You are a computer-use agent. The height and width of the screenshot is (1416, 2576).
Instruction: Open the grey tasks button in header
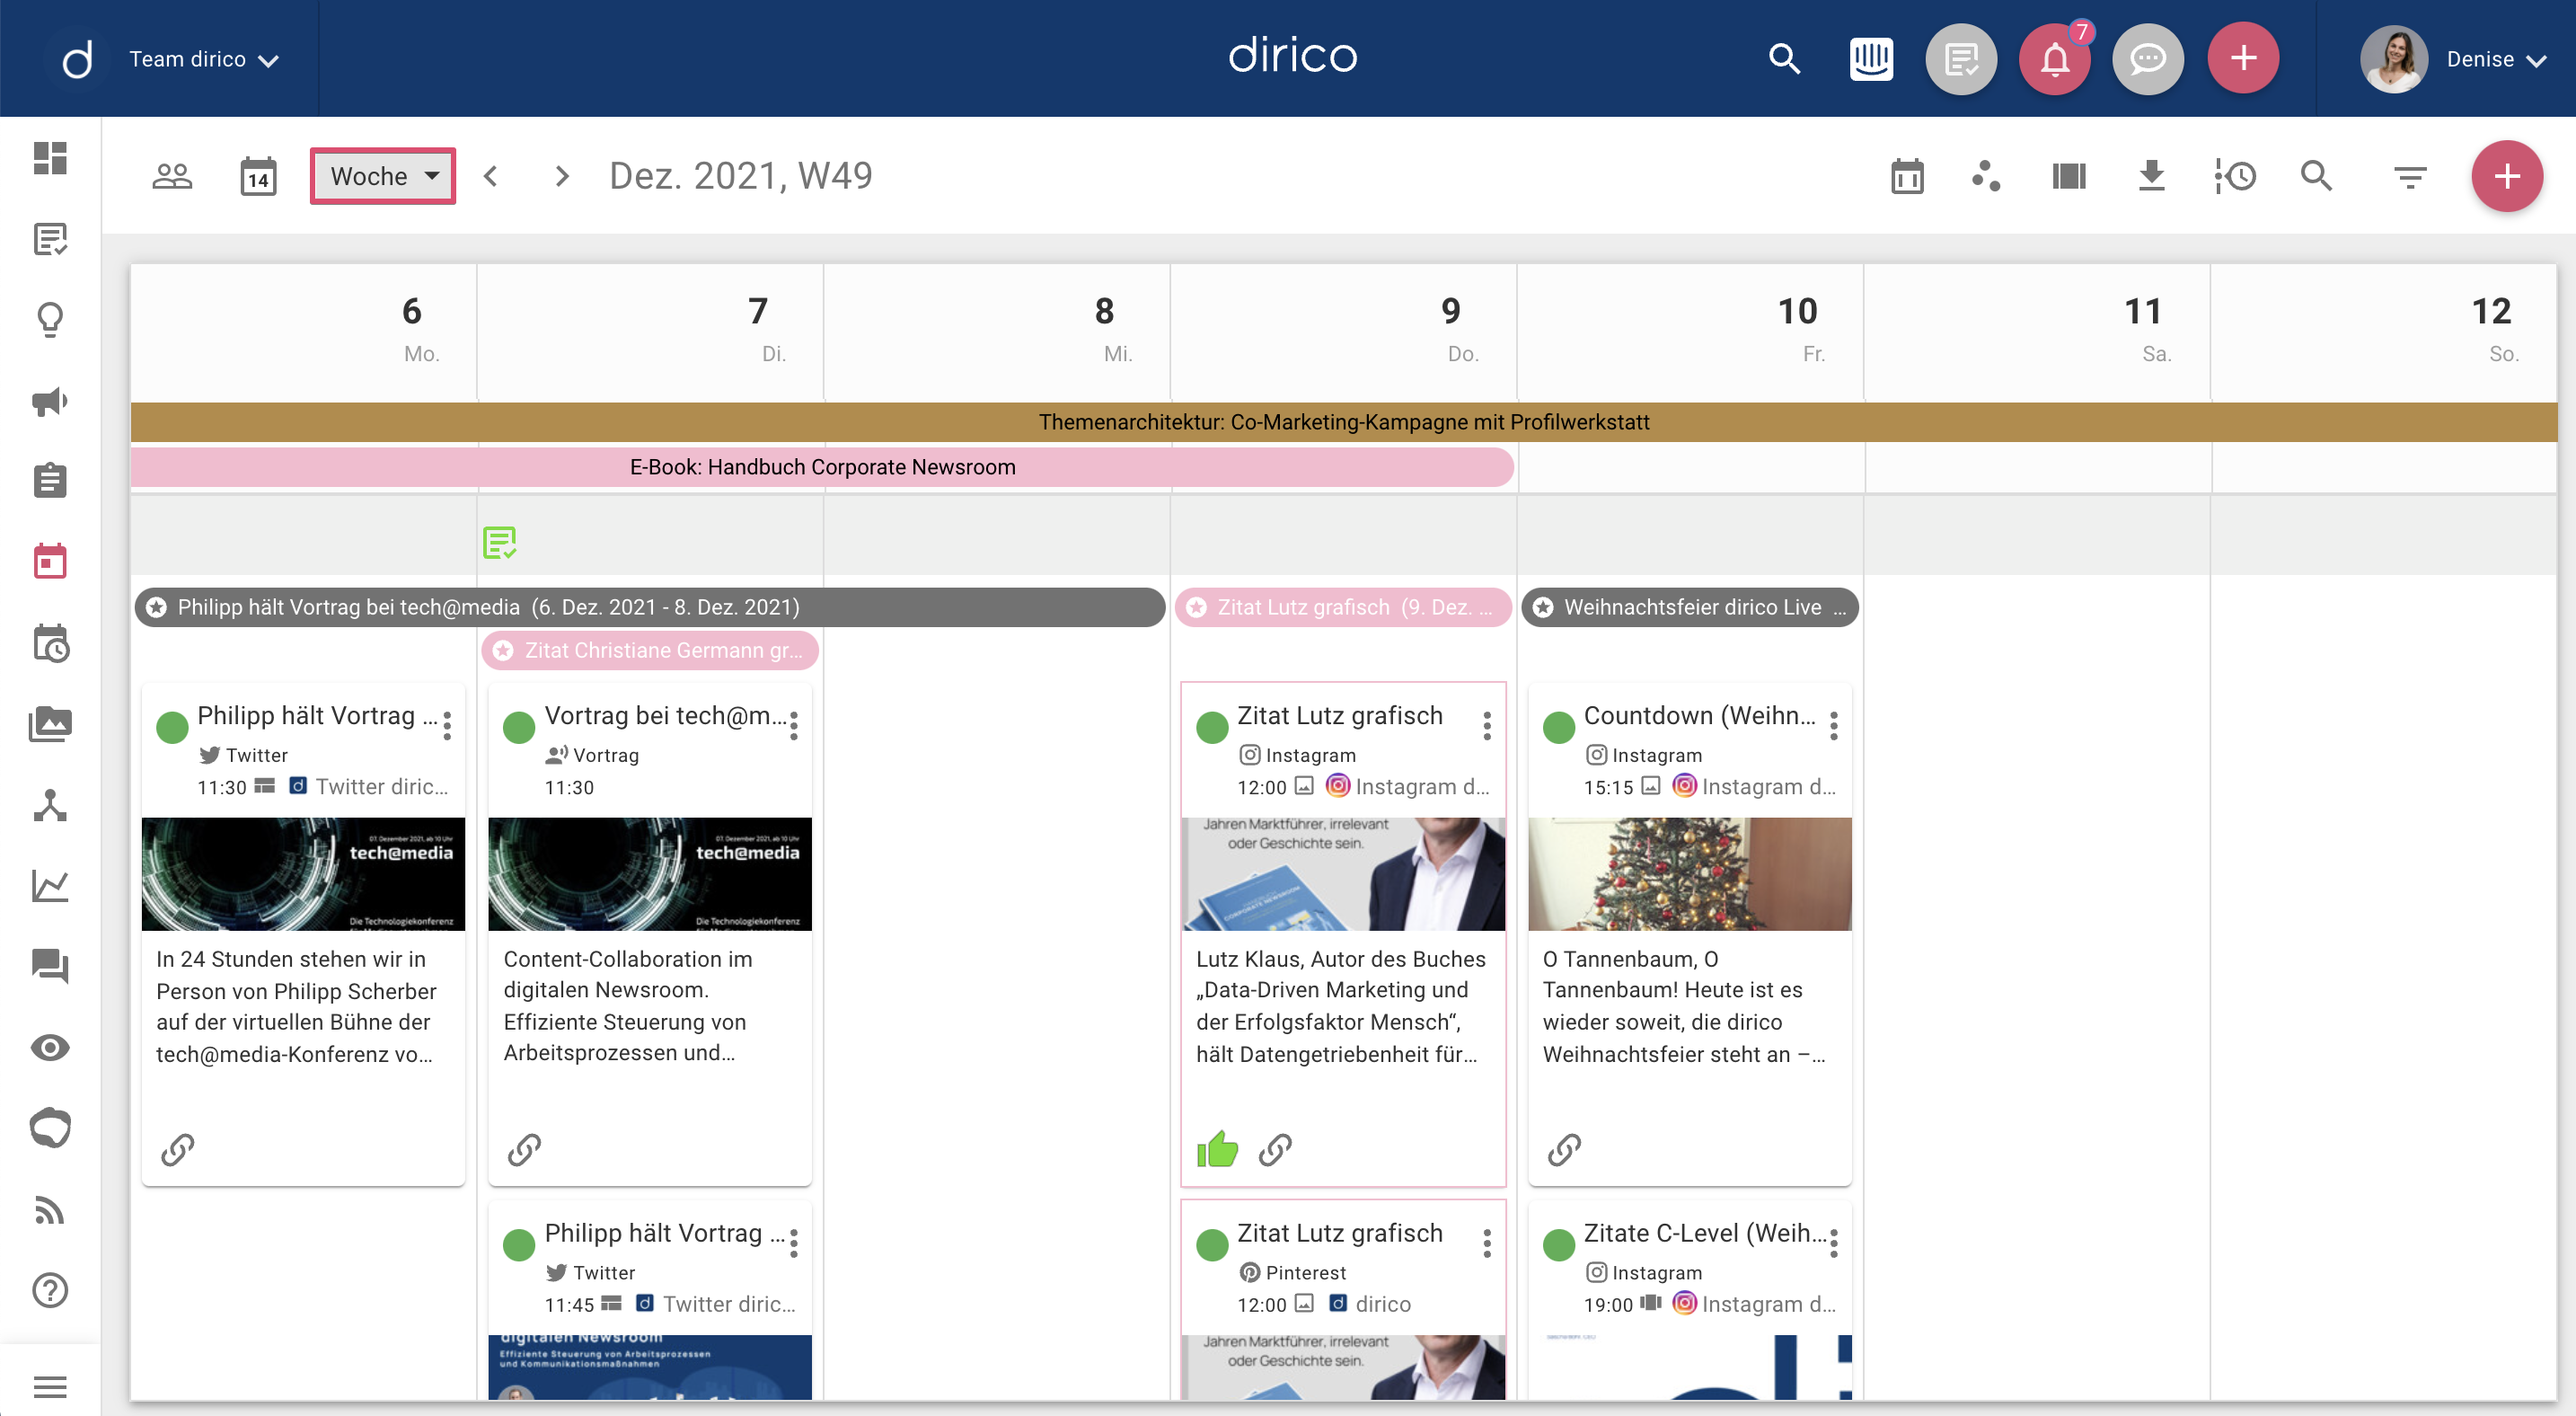coord(1961,59)
